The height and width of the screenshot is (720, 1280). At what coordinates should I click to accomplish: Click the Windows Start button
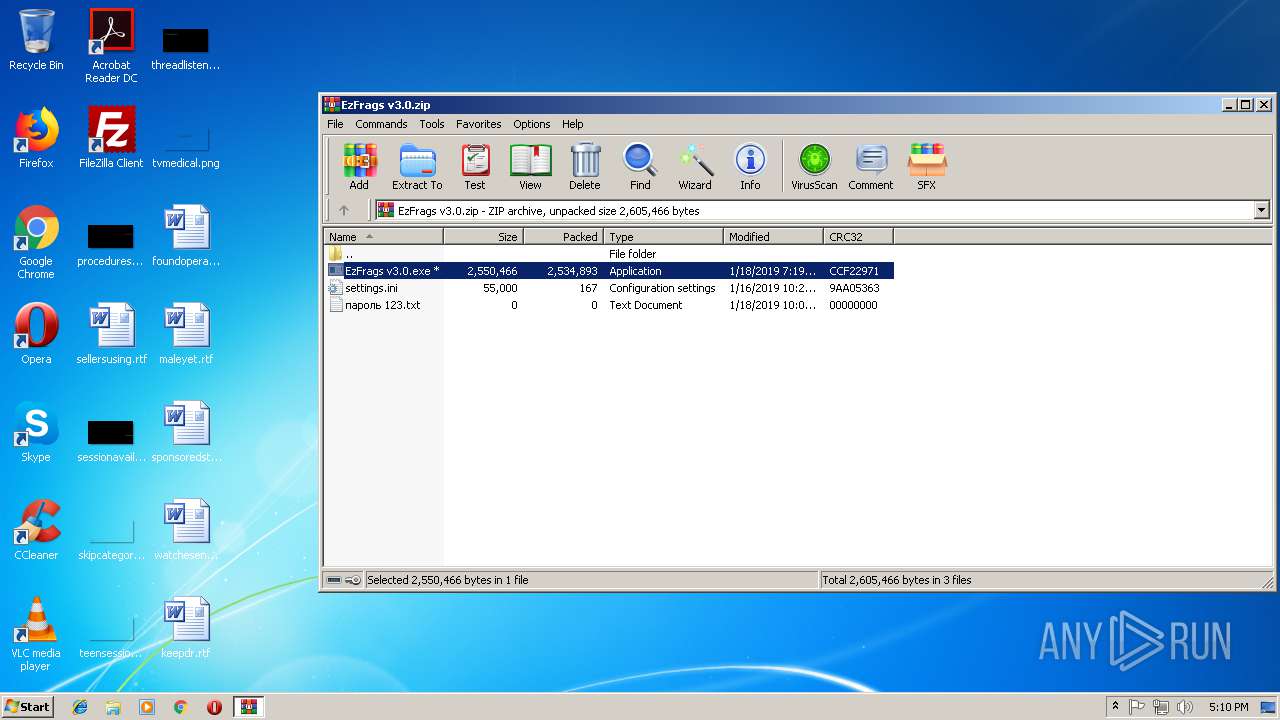click(28, 706)
